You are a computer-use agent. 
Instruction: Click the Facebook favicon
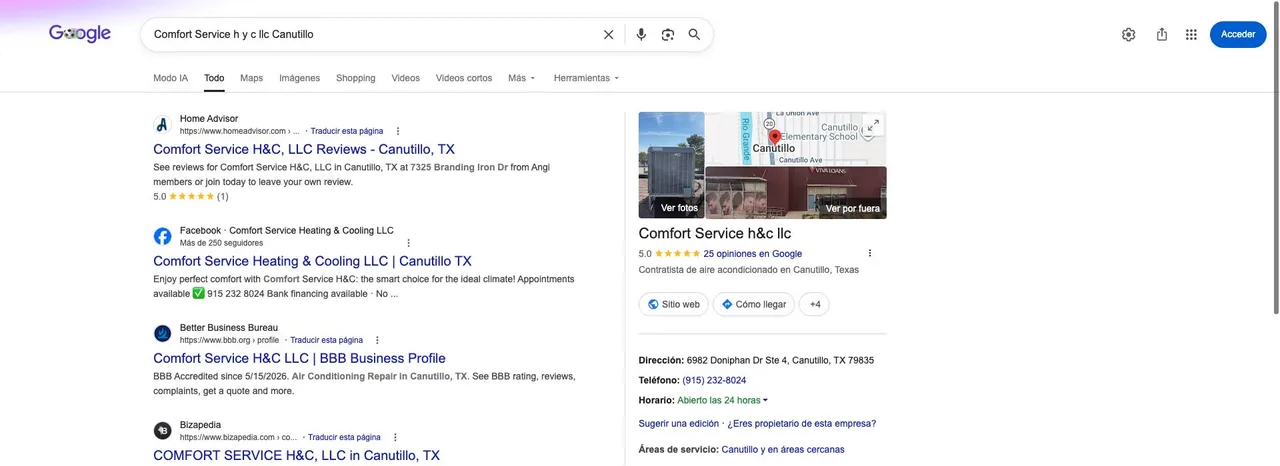[x=162, y=236]
